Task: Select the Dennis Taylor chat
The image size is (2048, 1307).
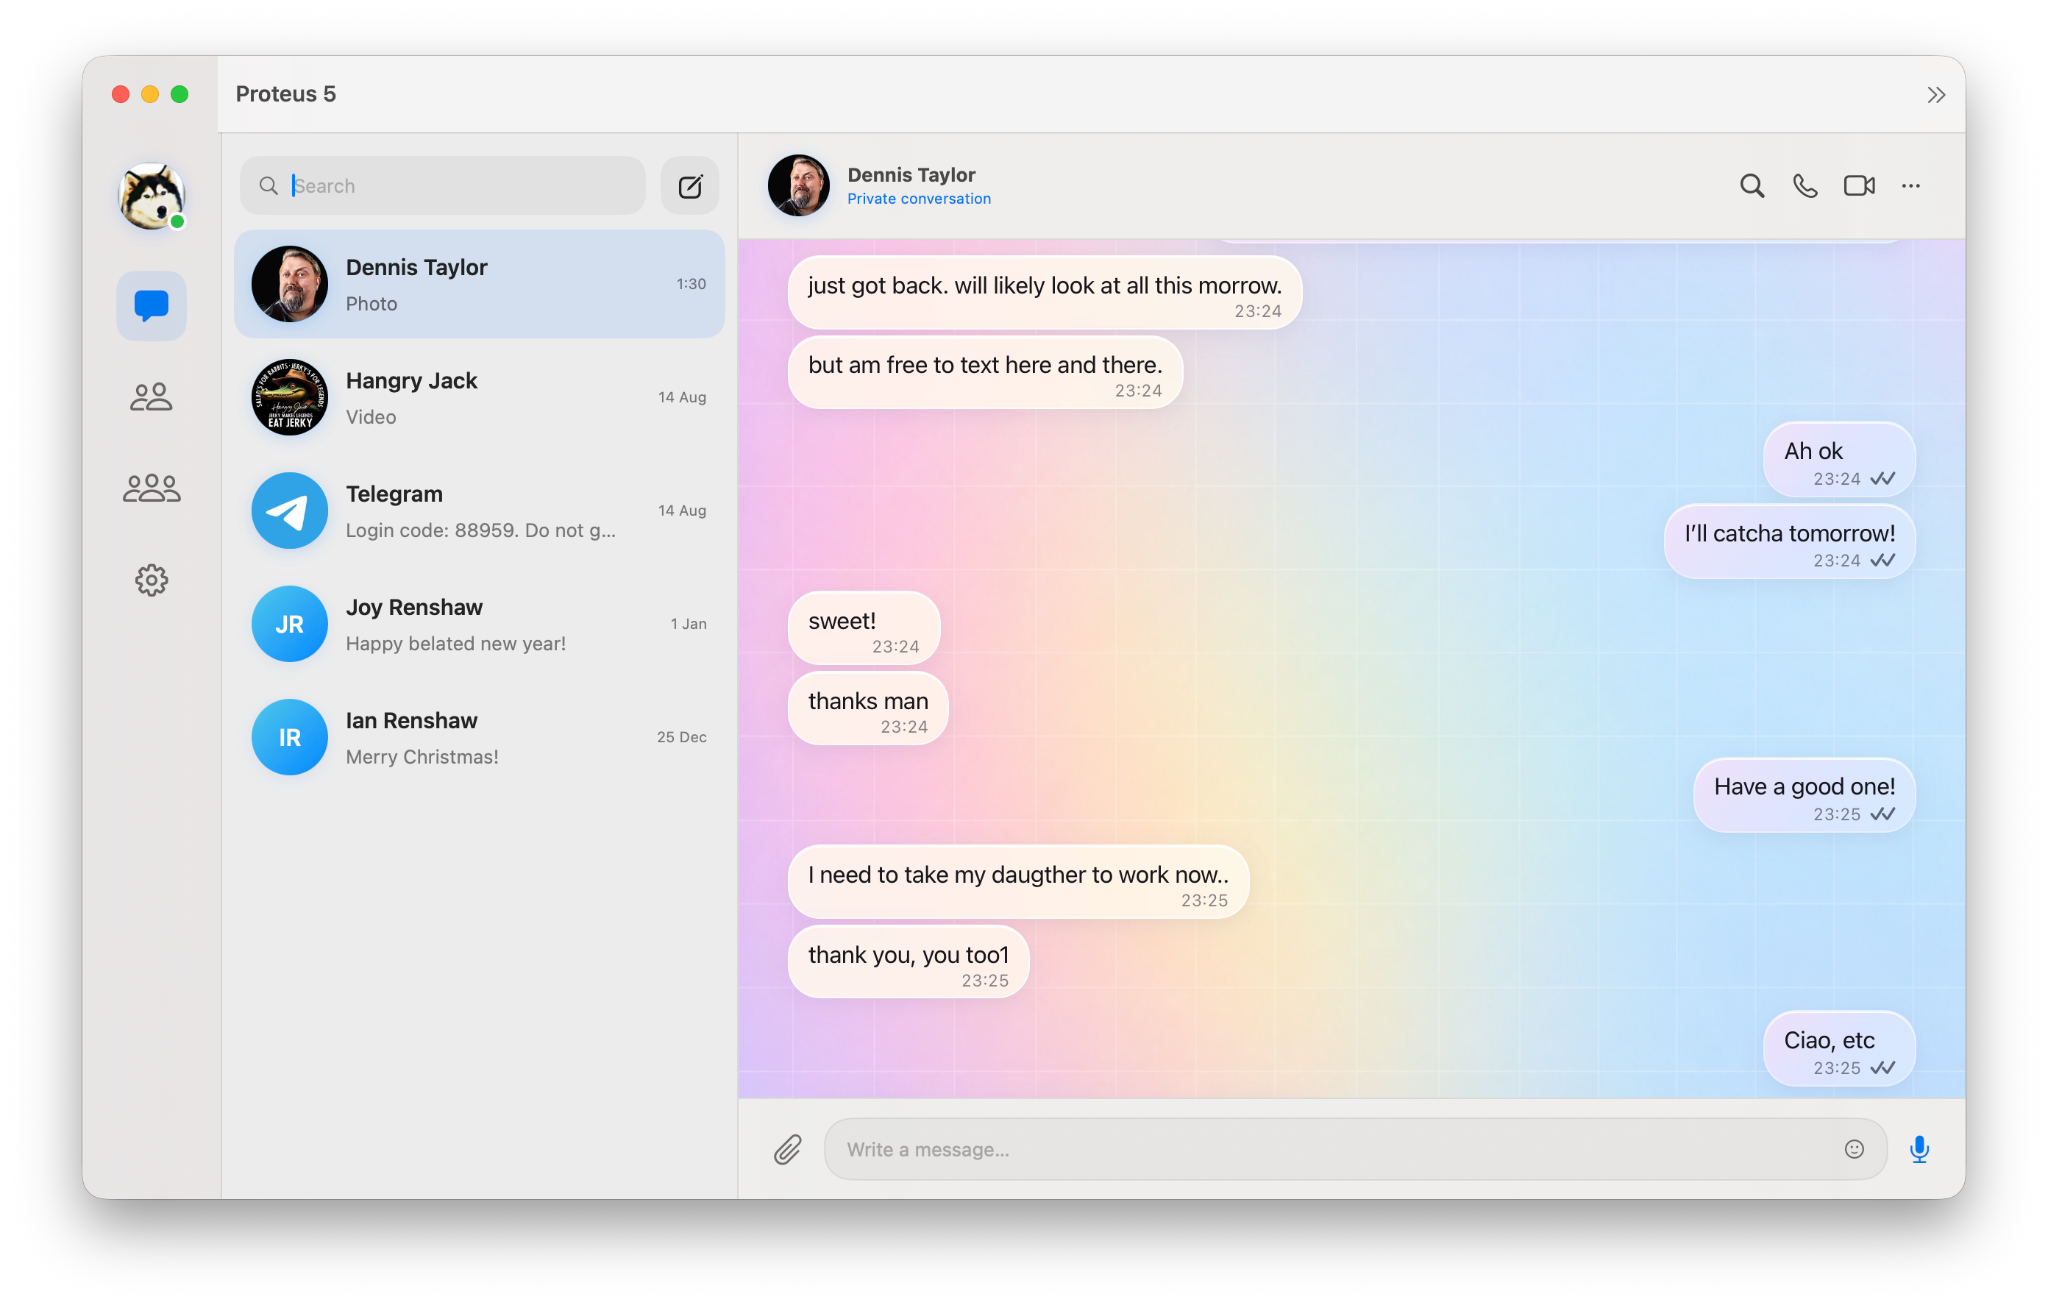Action: 479,284
